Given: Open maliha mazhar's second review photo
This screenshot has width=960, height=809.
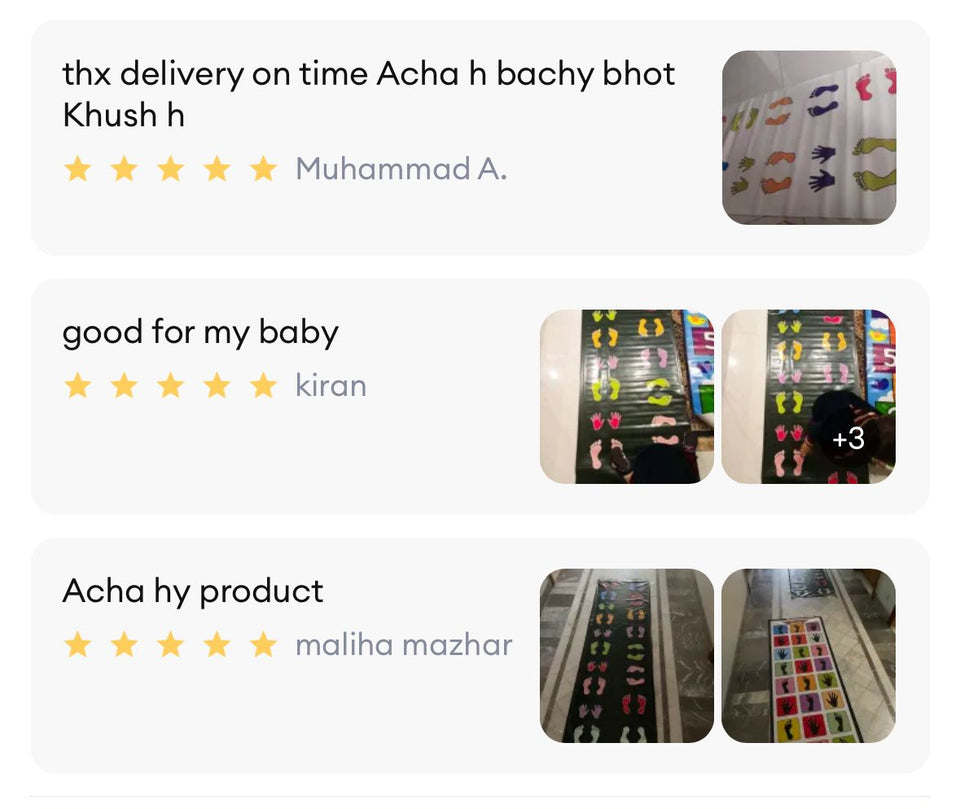Looking at the screenshot, I should 809,656.
